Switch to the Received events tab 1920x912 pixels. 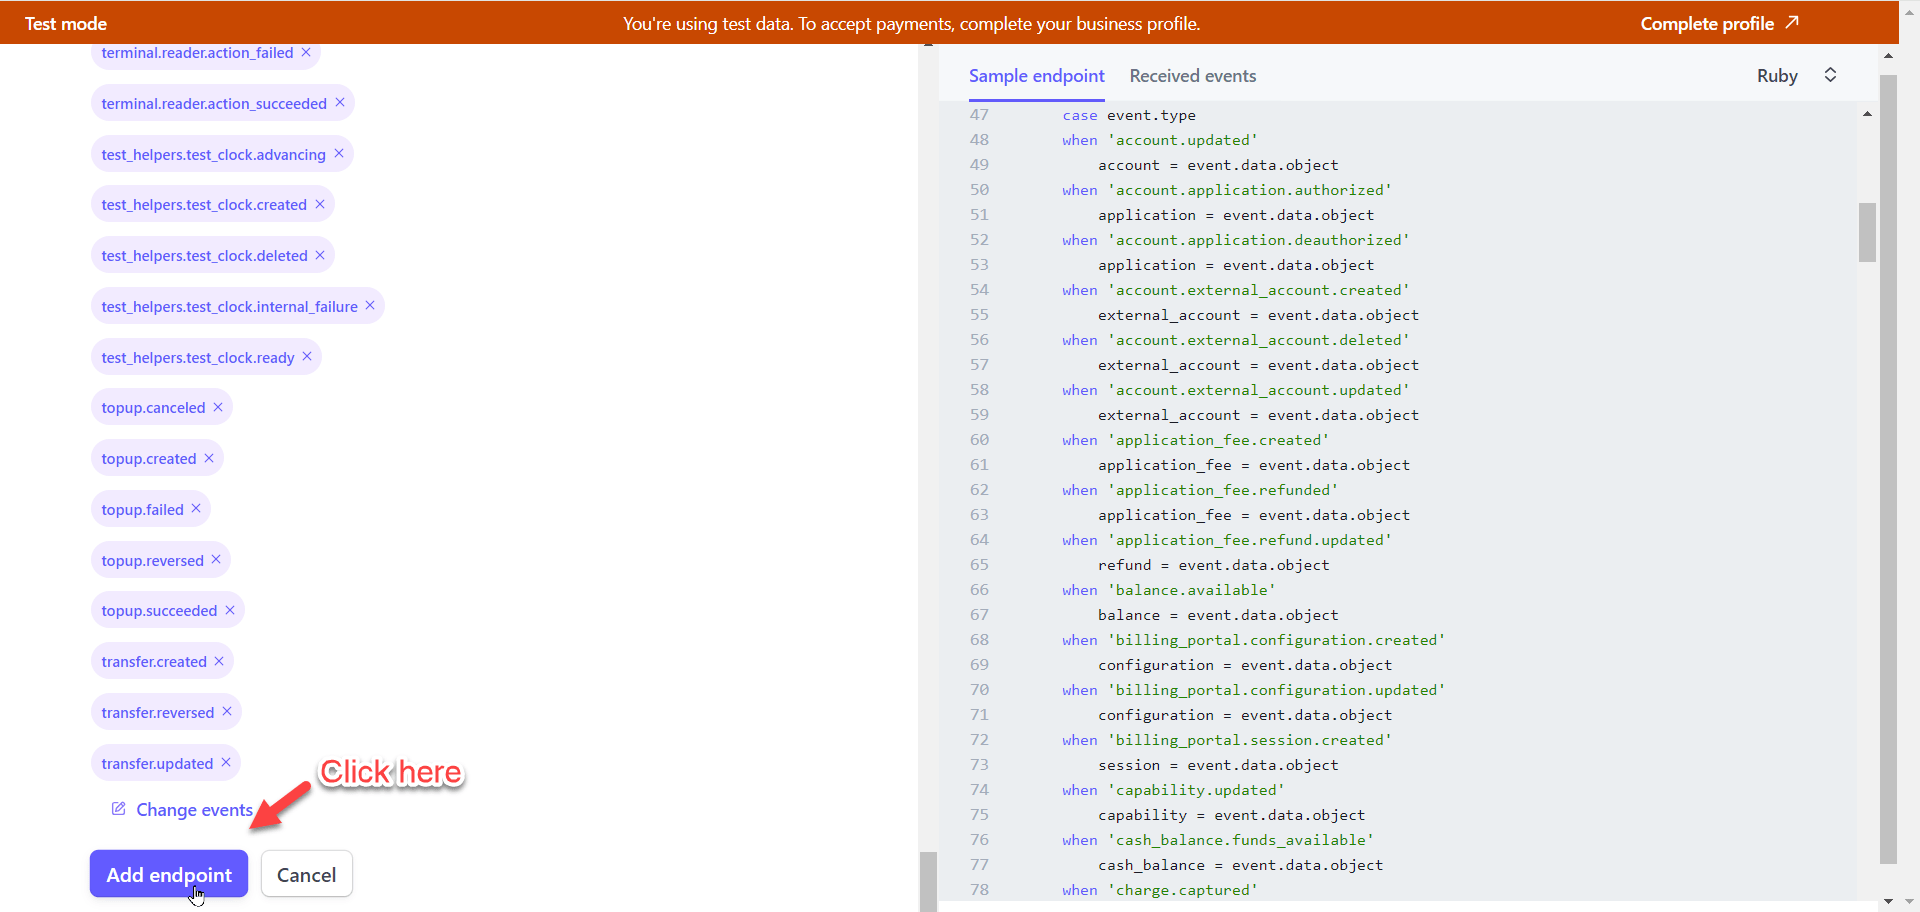coord(1192,76)
